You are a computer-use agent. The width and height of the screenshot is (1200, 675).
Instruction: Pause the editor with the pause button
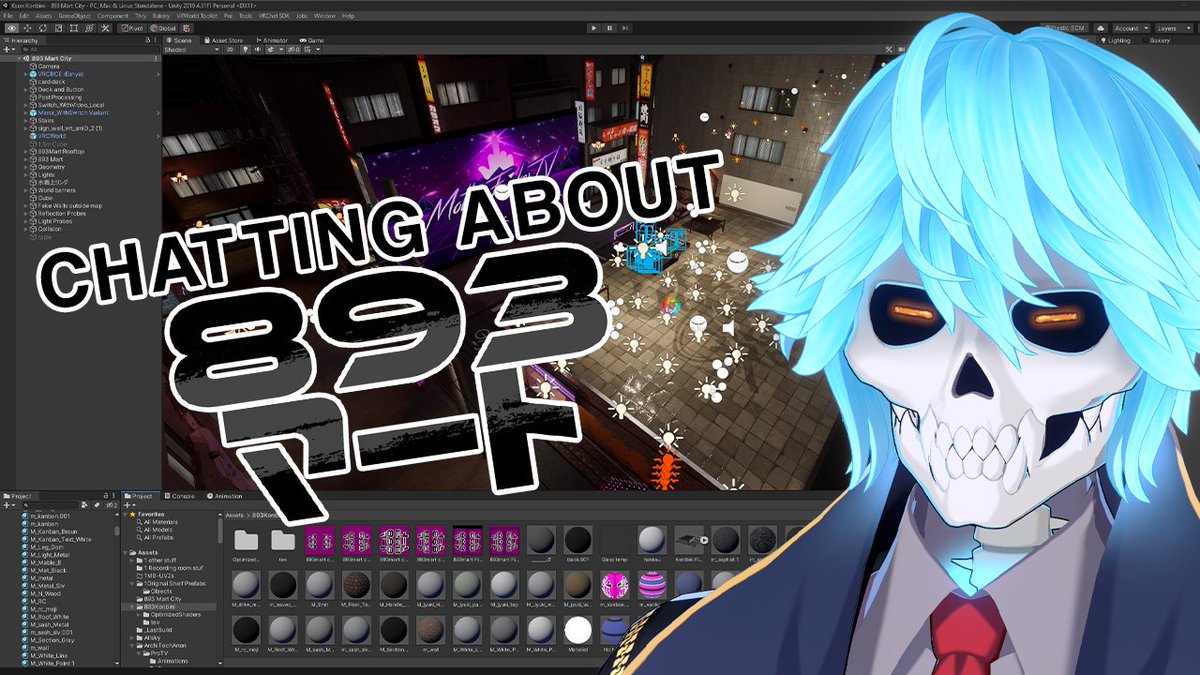coord(609,28)
